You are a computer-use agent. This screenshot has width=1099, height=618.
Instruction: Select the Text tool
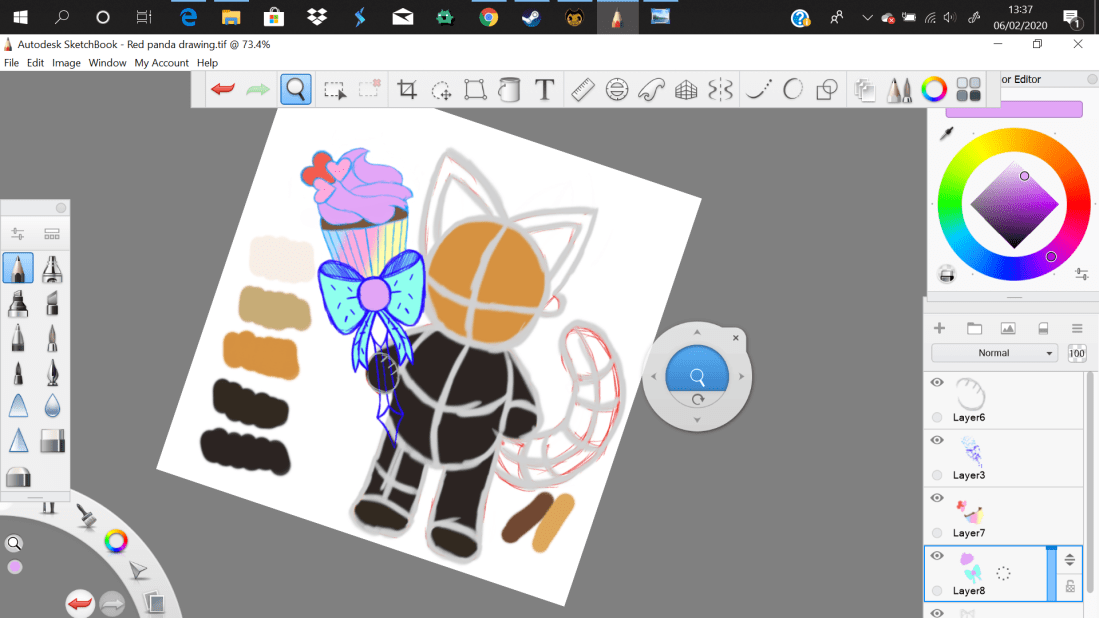545,89
